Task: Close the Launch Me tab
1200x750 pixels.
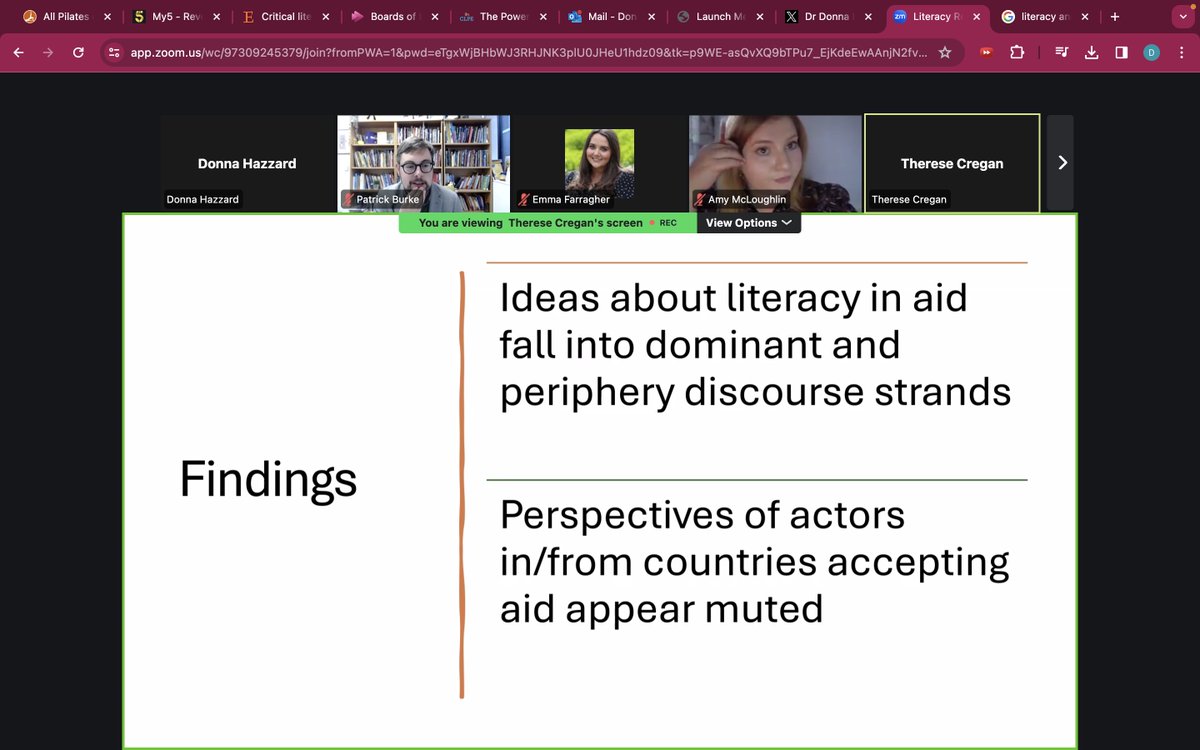Action: 760,16
